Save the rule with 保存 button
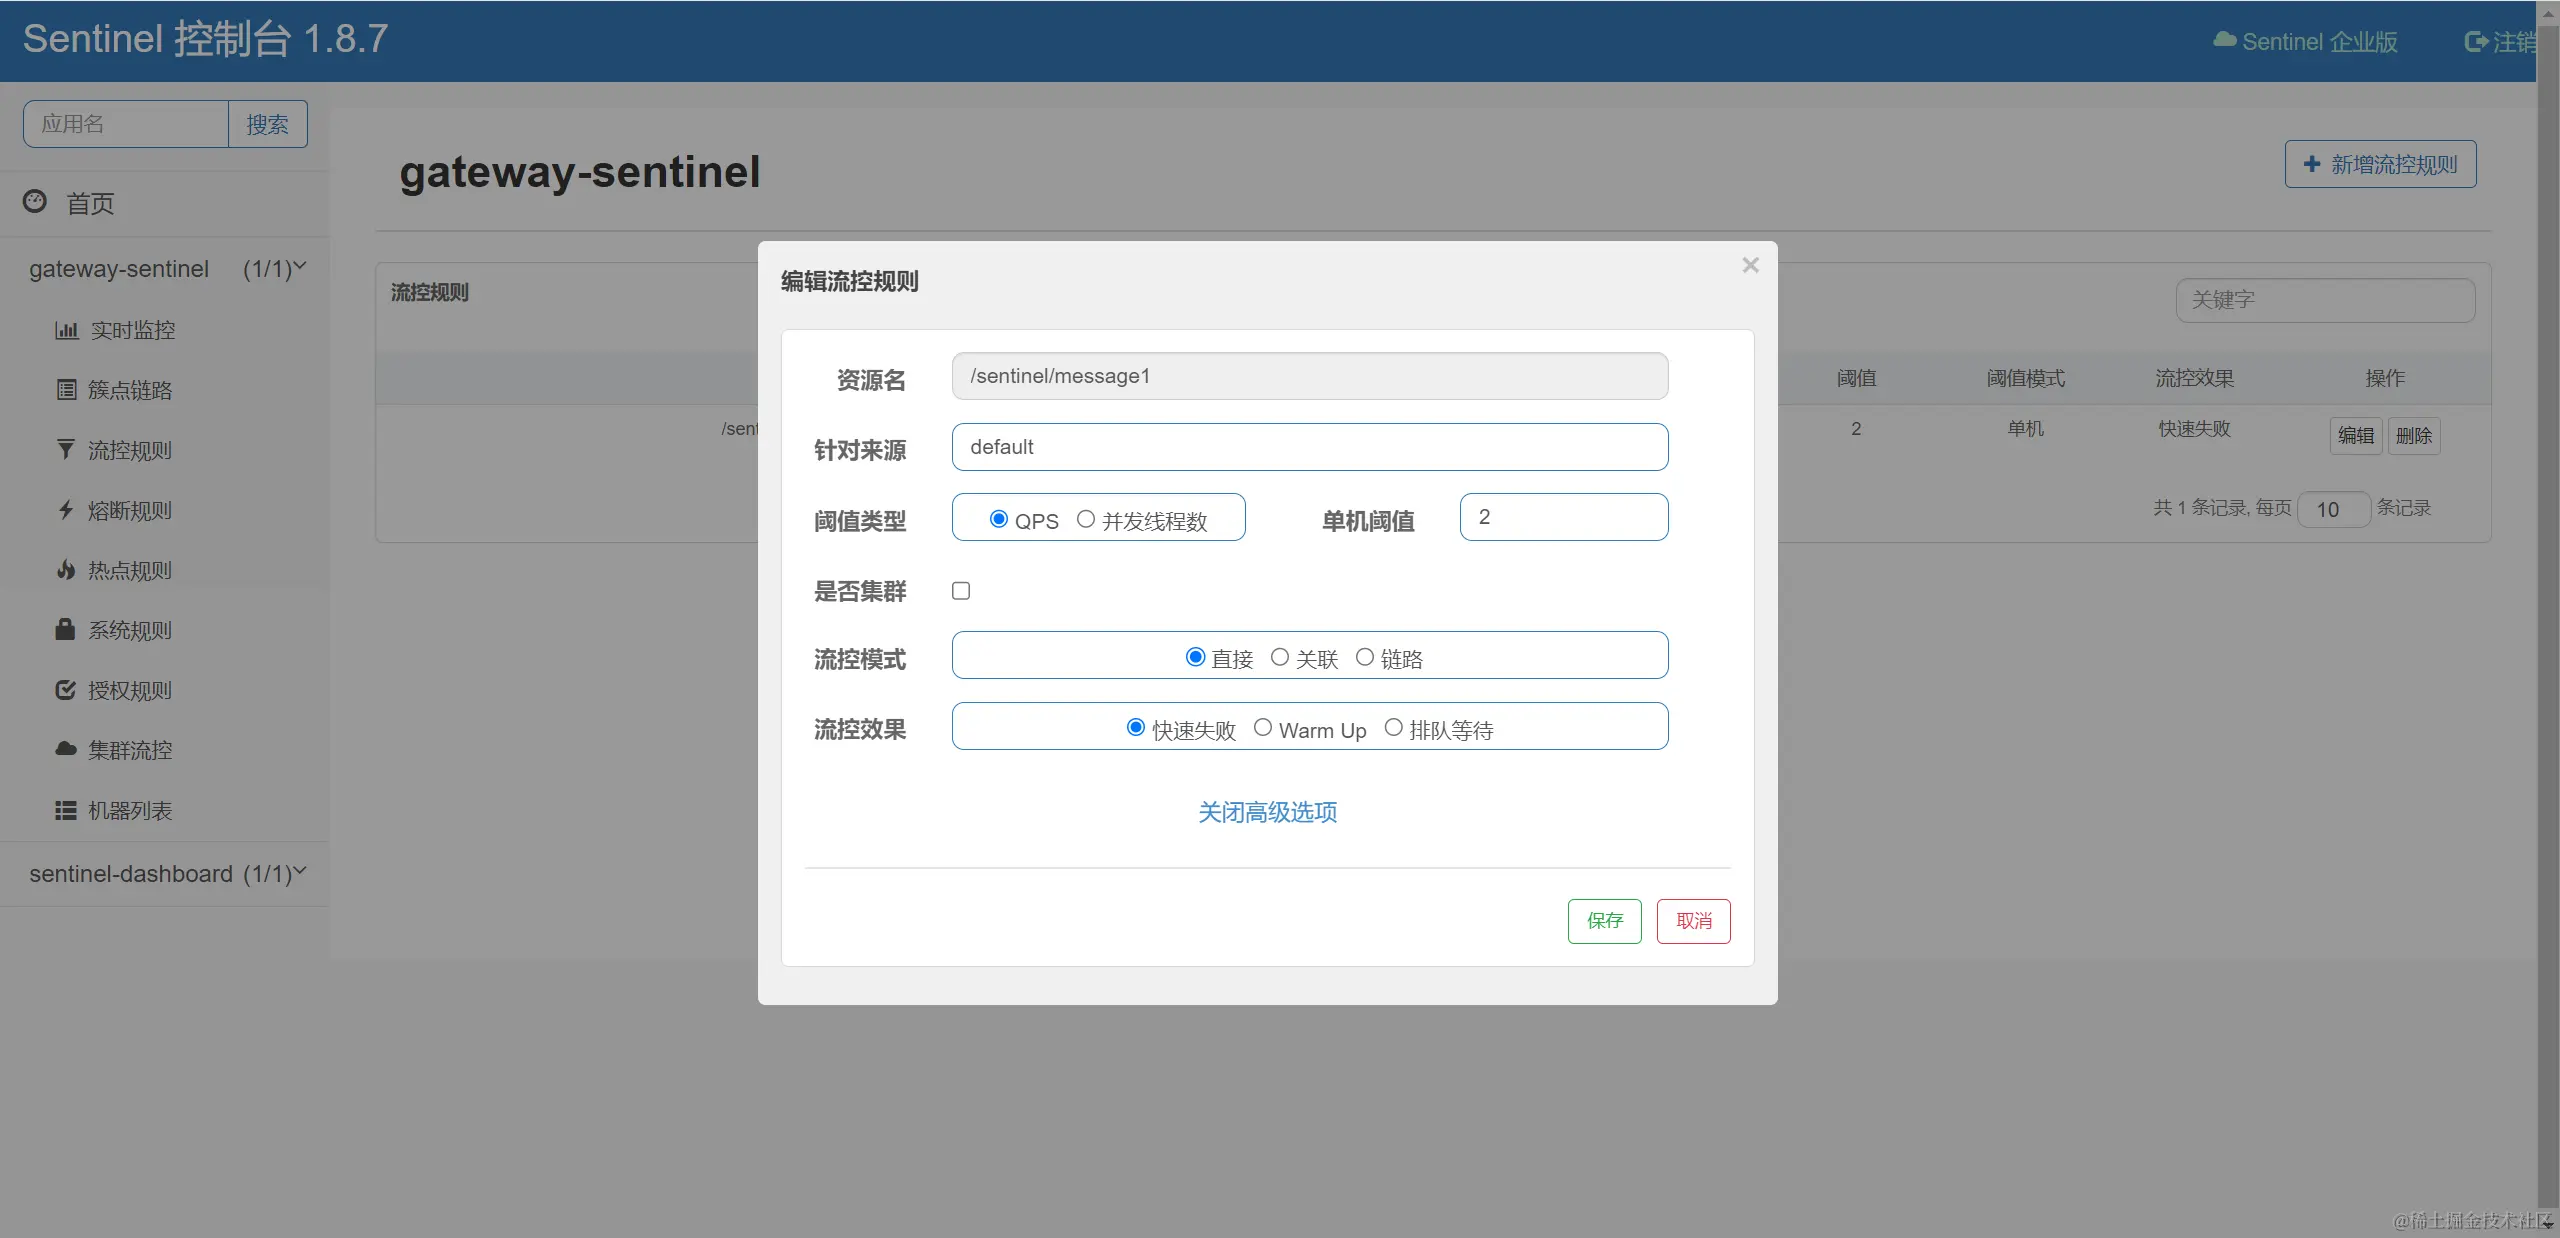2560x1238 pixels. (1604, 921)
